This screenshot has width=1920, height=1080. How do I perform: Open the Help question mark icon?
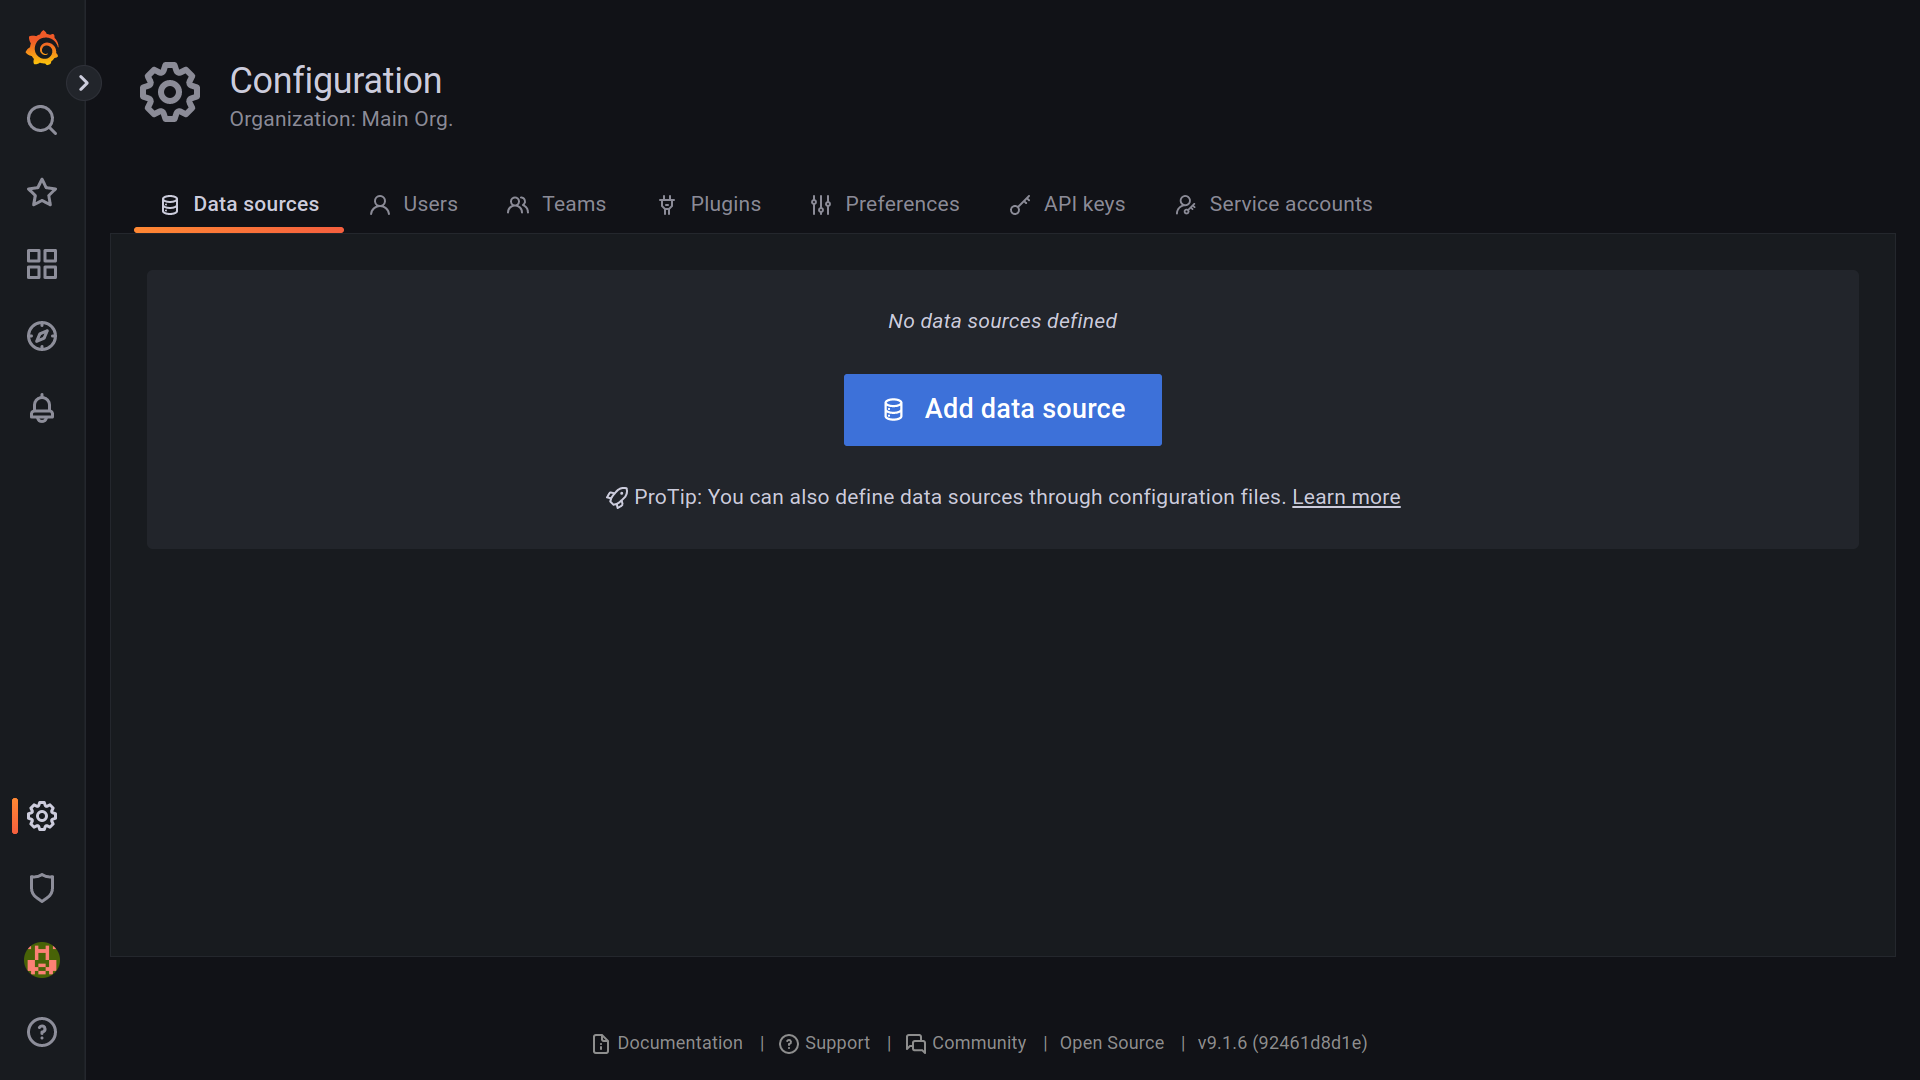pos(42,1032)
